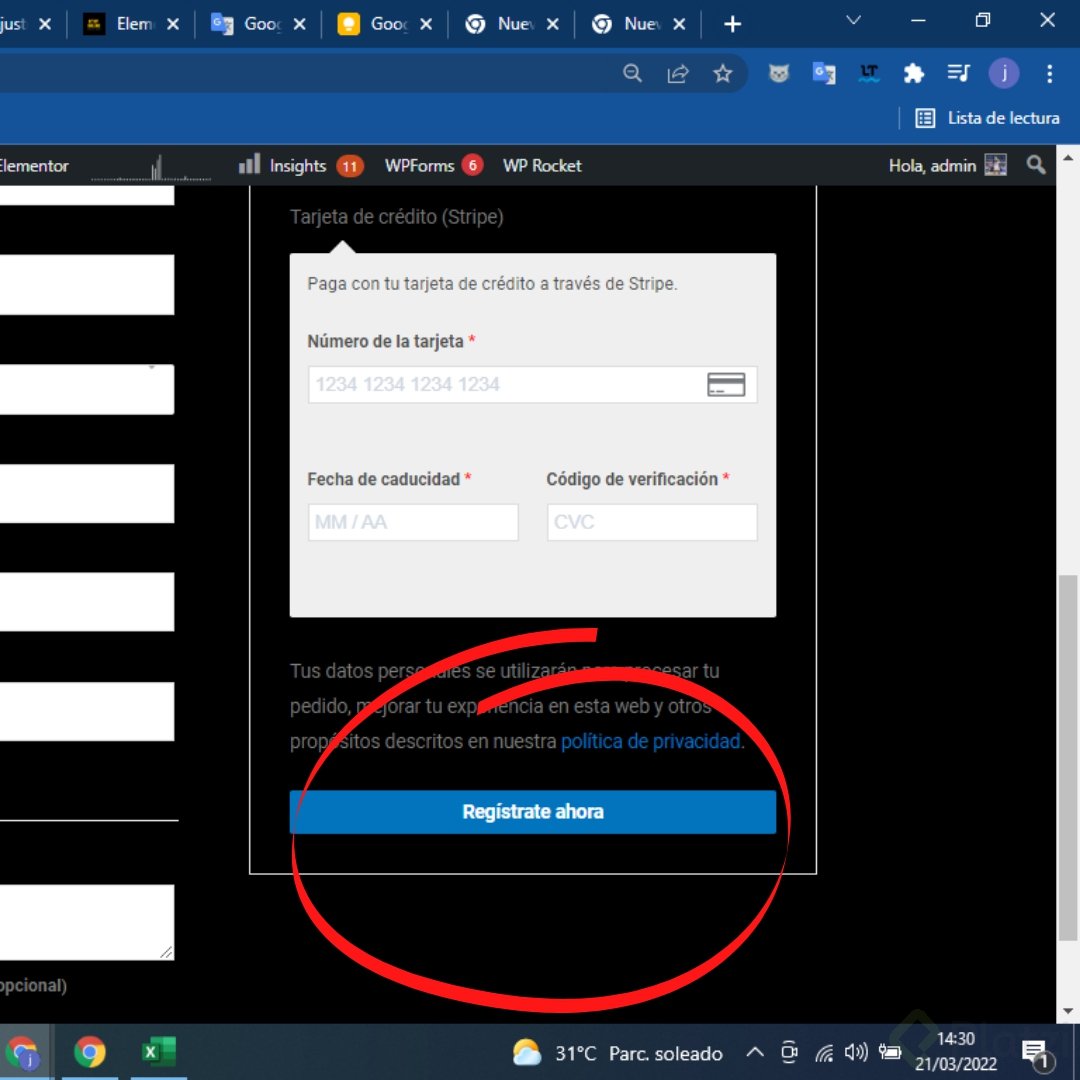Open the cat face extension icon

click(778, 73)
